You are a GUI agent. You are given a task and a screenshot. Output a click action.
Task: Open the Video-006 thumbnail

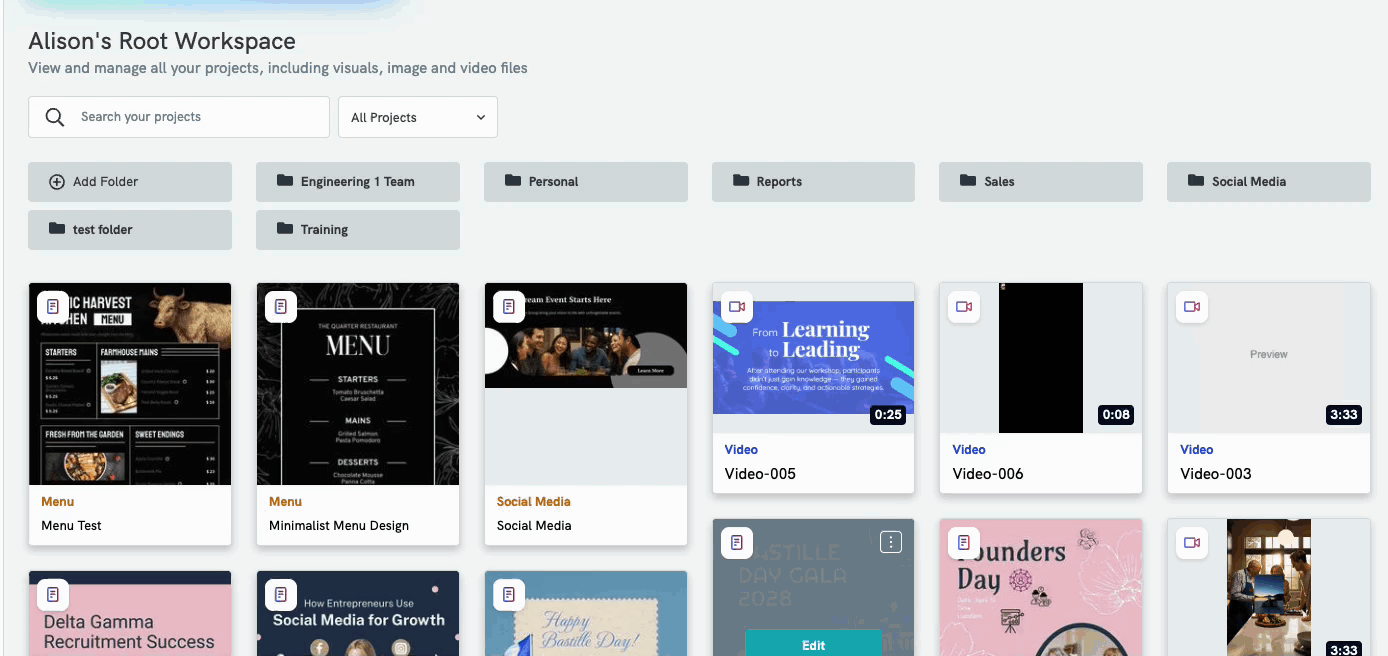1041,358
